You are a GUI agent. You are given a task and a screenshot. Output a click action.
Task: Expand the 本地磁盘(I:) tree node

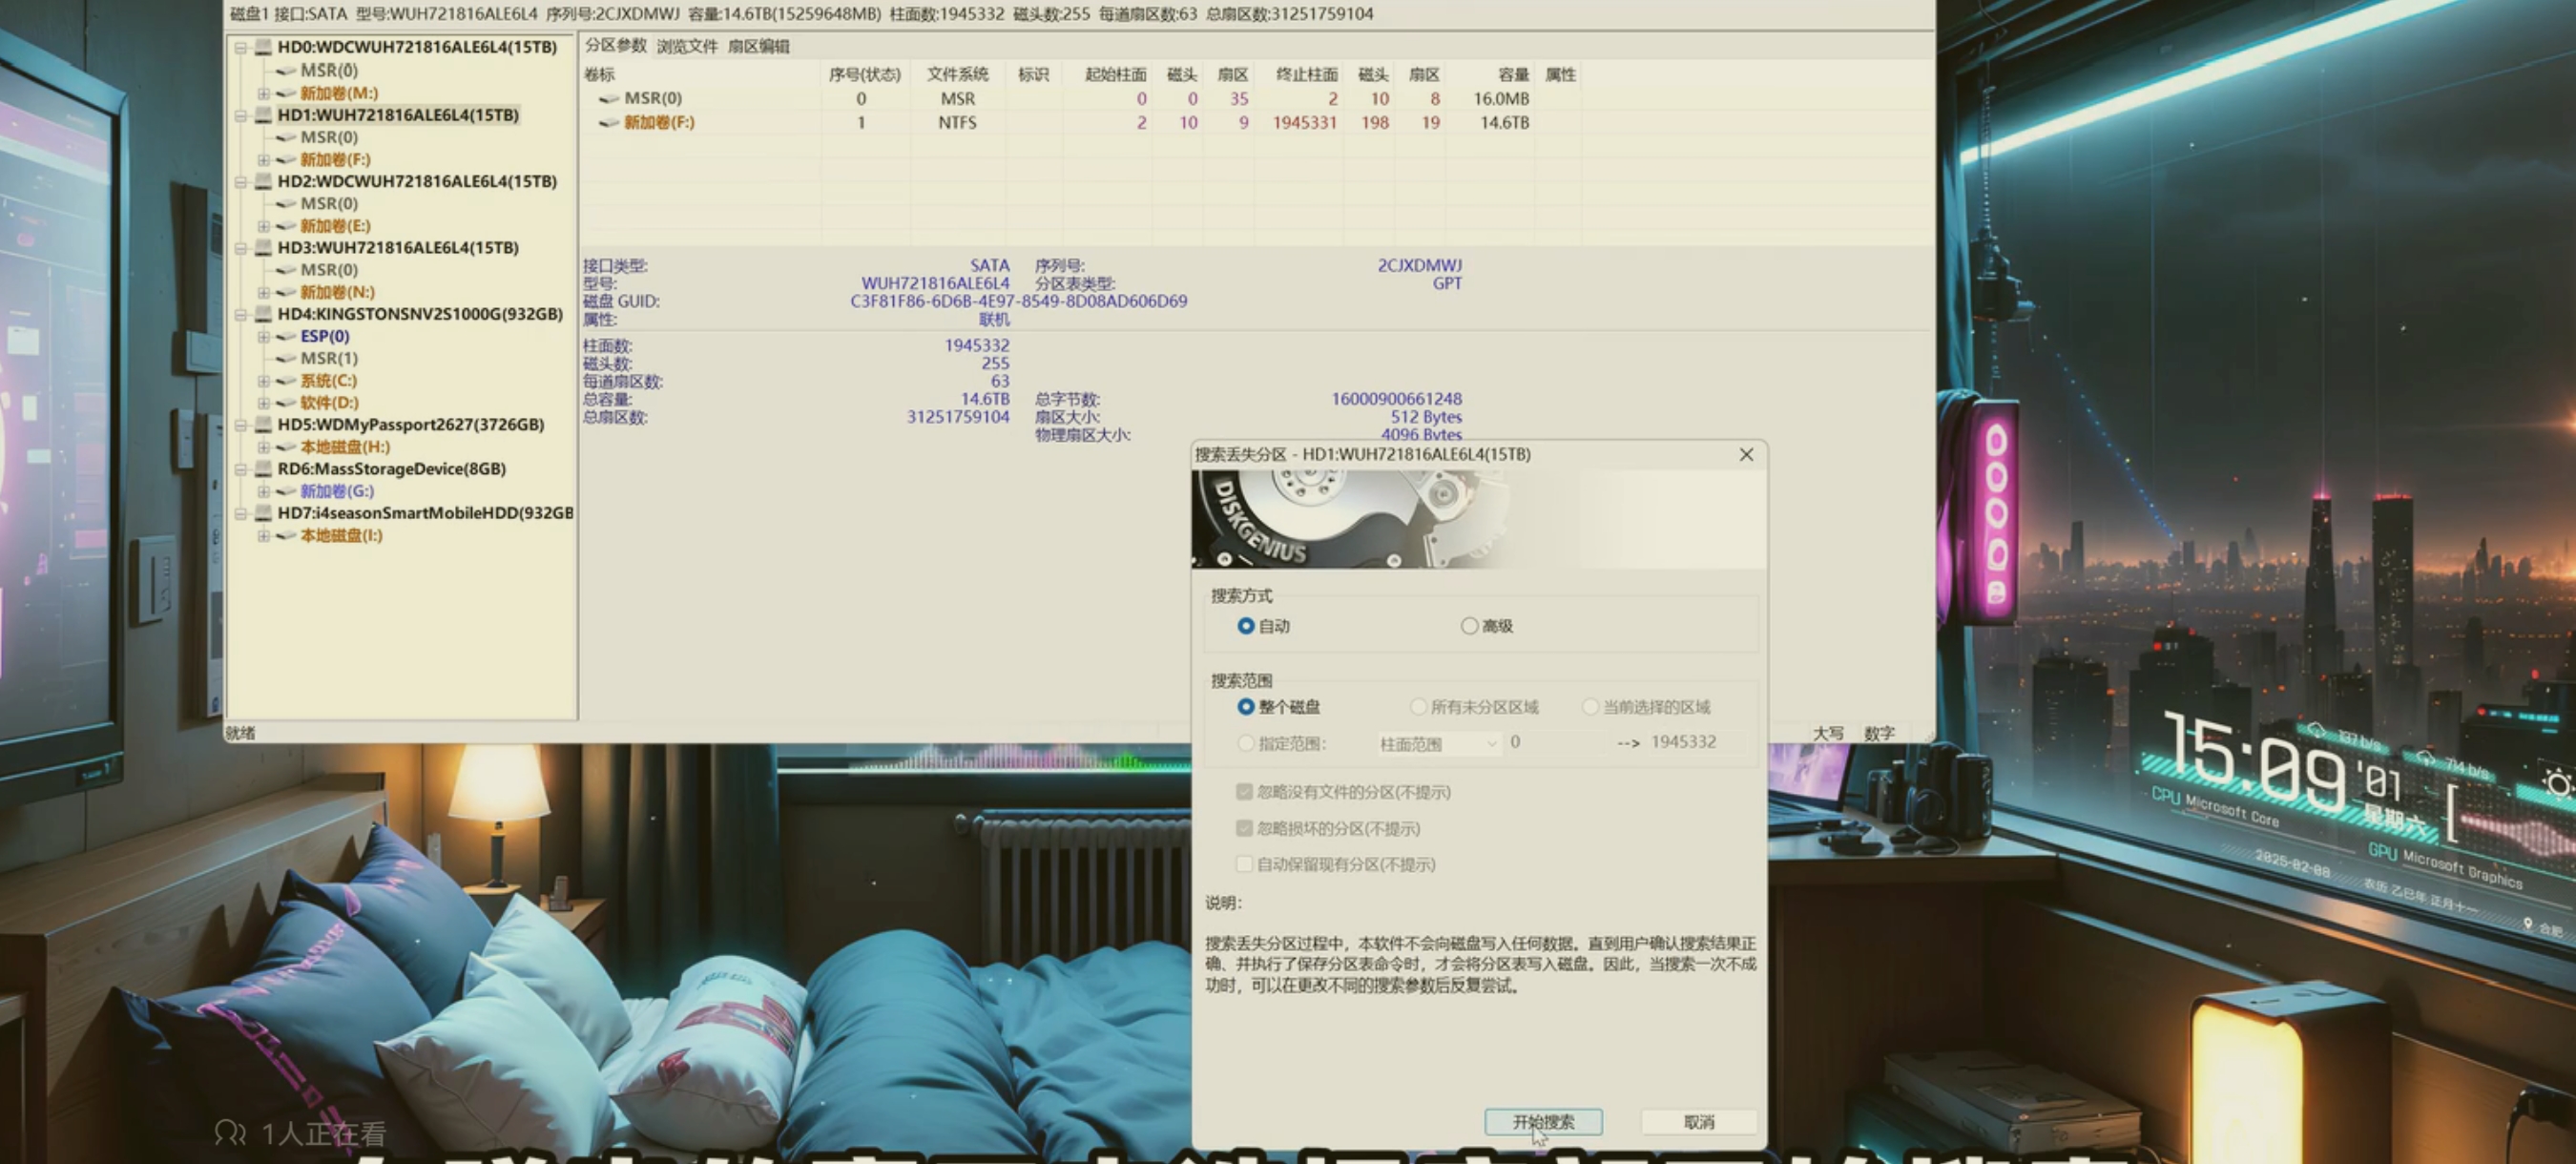pyautogui.click(x=263, y=535)
